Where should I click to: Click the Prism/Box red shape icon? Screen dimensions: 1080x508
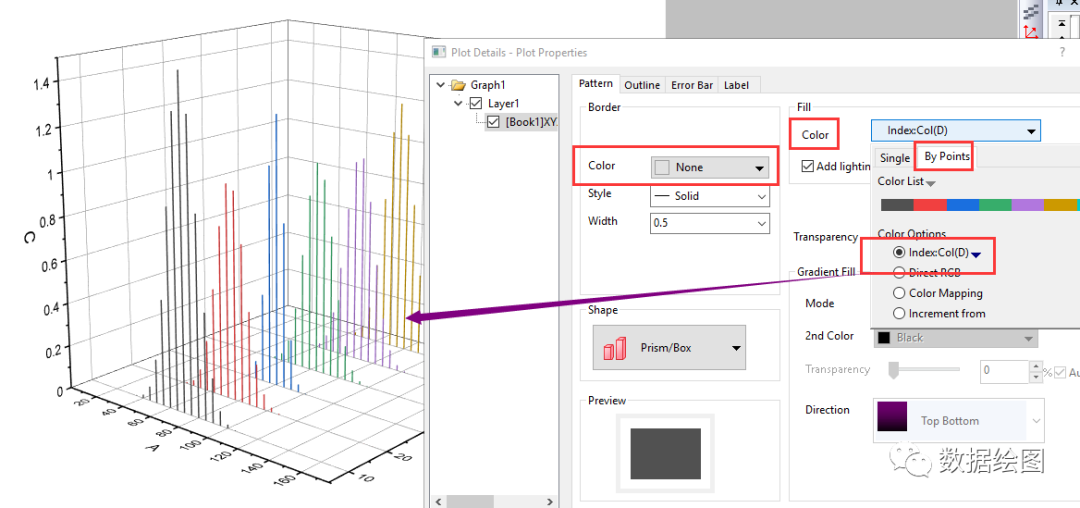614,348
